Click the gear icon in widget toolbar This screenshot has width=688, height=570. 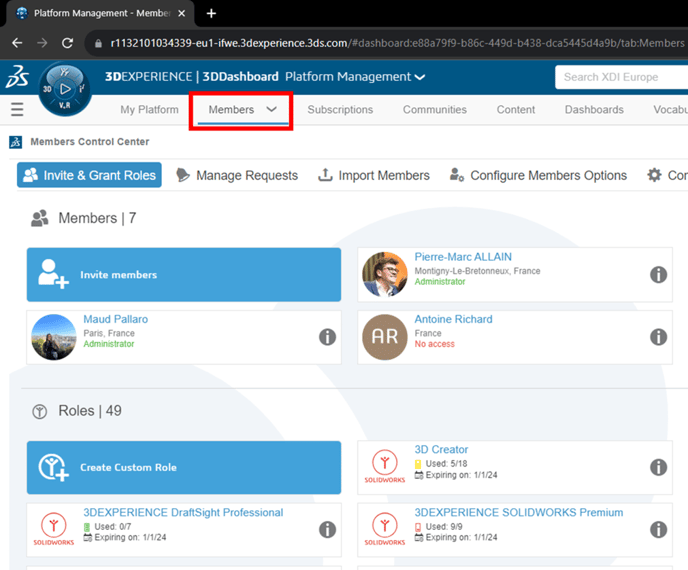(x=654, y=175)
